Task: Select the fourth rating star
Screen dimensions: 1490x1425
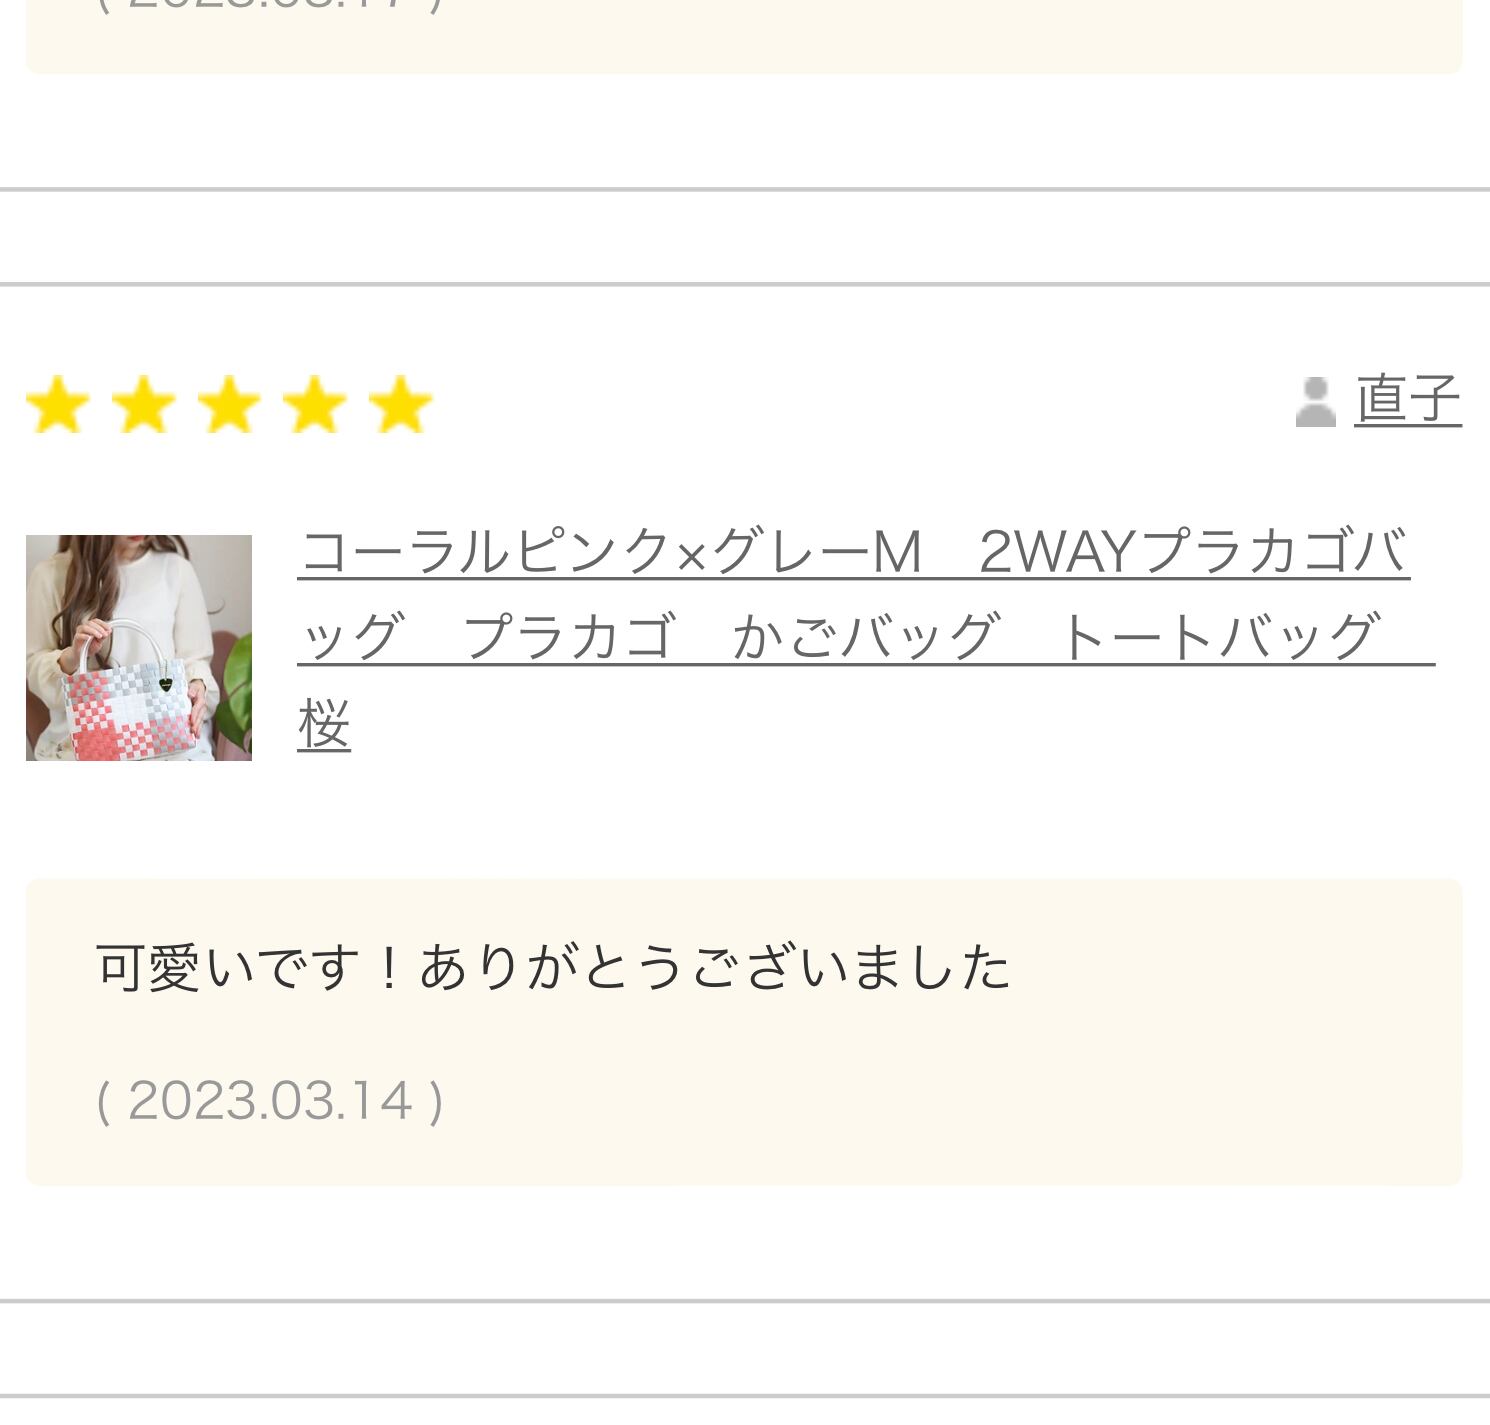Action: [315, 405]
